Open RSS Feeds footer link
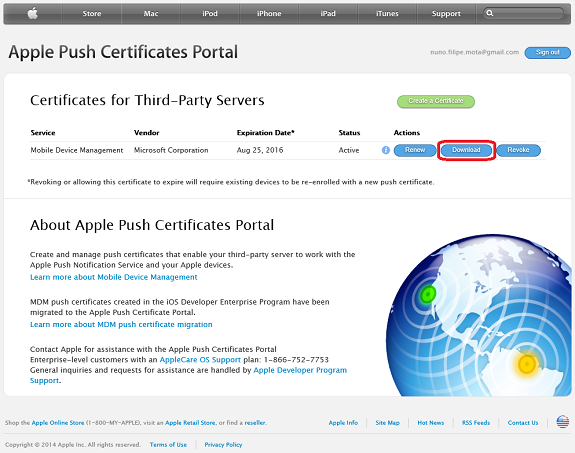This screenshot has height=453, width=575. 476,423
